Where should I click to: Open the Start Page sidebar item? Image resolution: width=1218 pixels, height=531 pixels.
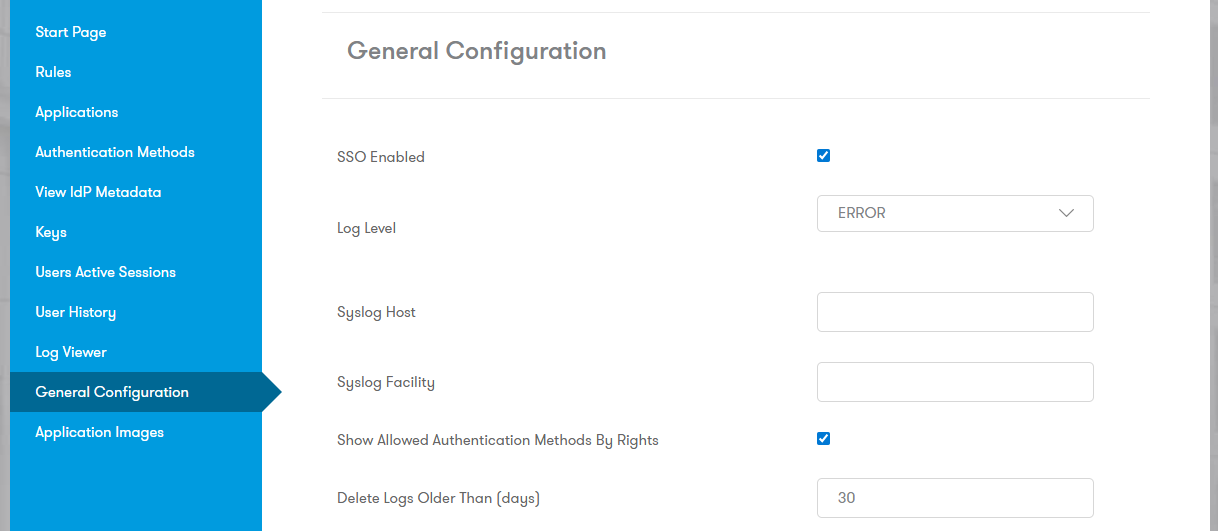tap(70, 32)
